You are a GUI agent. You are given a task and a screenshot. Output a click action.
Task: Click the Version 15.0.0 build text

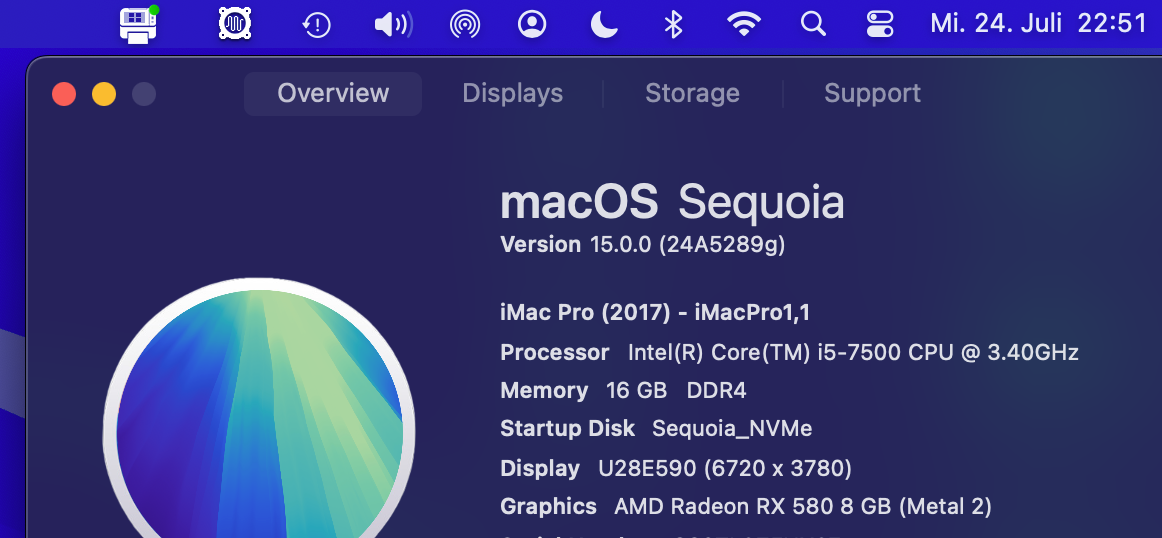point(642,245)
